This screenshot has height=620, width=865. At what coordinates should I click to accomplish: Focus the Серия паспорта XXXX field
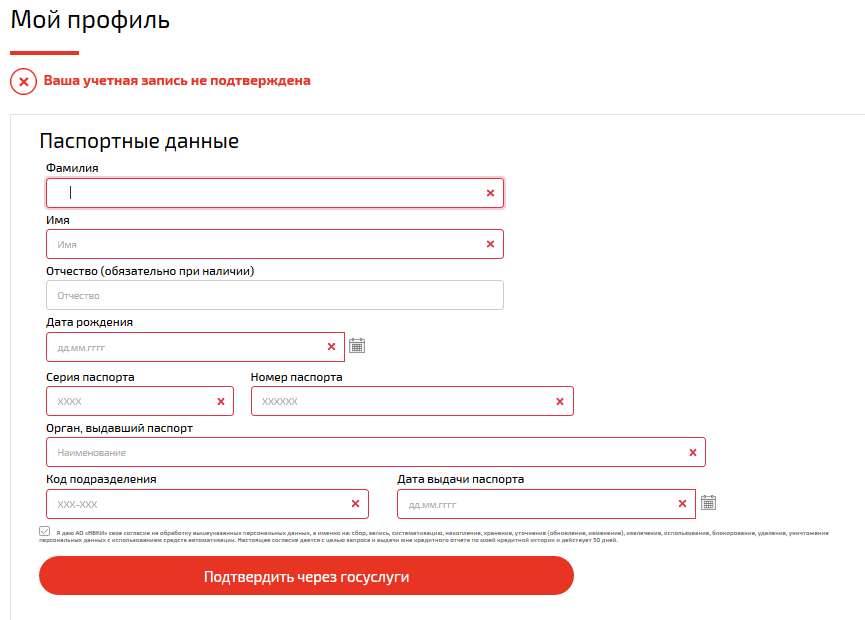pyautogui.click(x=140, y=402)
